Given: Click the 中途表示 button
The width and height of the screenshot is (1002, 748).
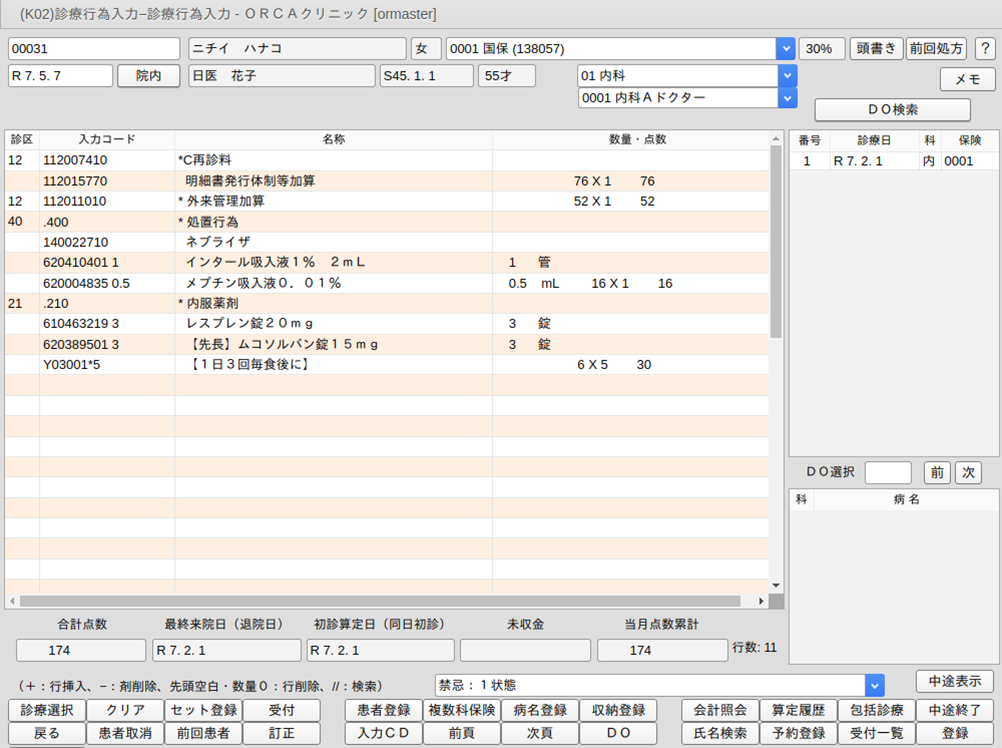Looking at the screenshot, I should 954,682.
